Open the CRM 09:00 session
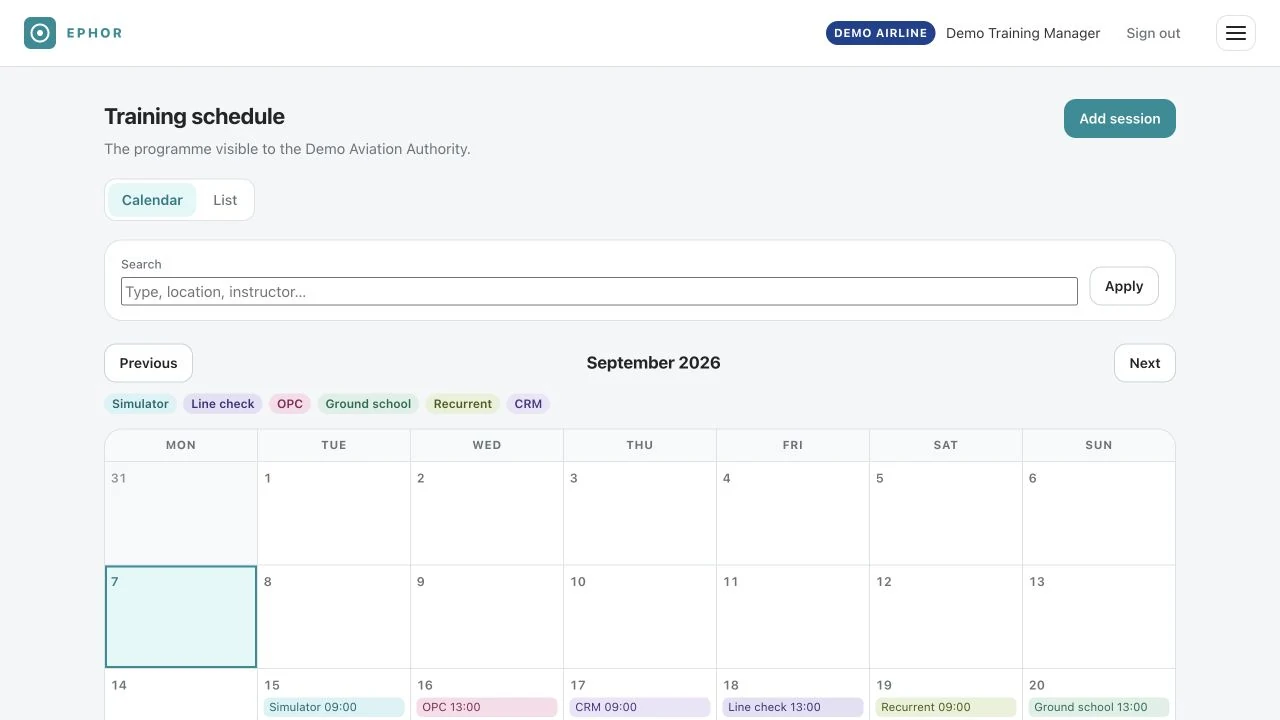This screenshot has height=720, width=1280. click(x=640, y=707)
